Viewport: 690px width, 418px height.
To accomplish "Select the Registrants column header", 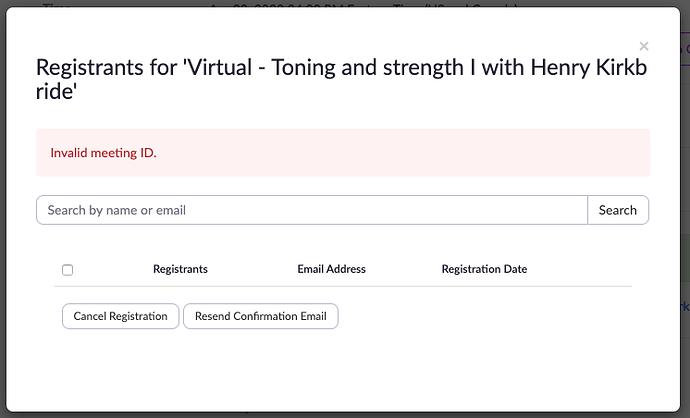I will 180,269.
